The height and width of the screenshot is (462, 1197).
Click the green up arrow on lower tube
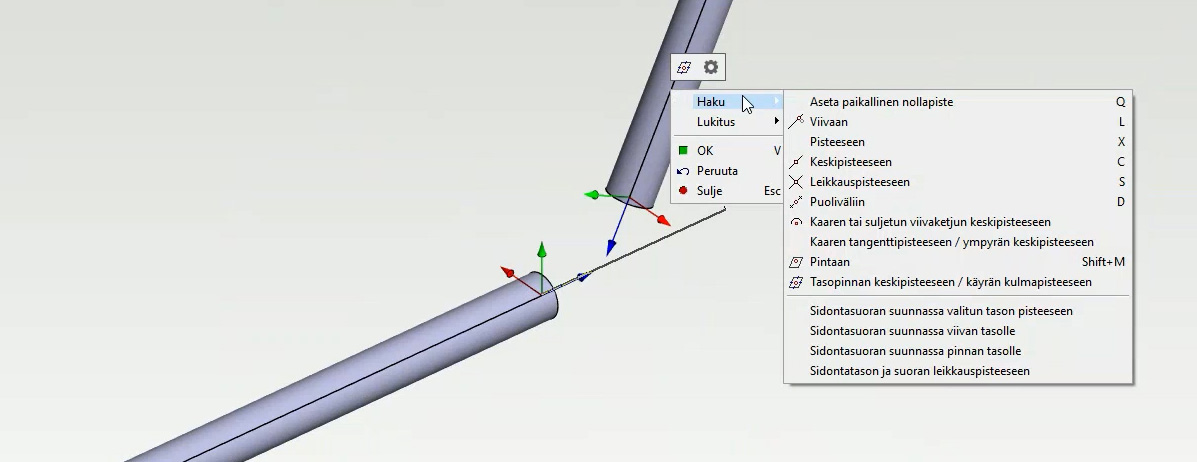coord(541,250)
